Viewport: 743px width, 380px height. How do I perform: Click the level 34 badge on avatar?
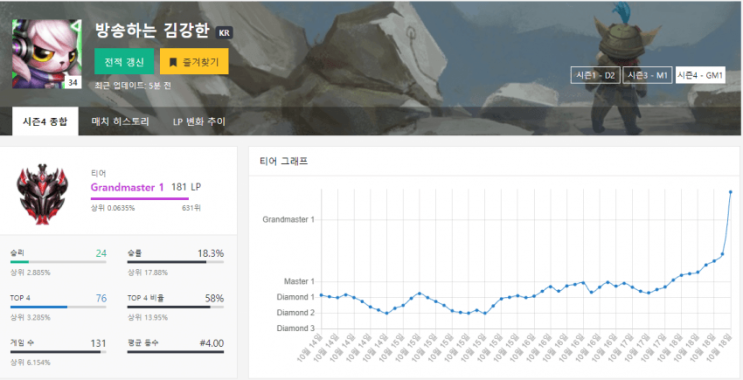click(x=72, y=82)
